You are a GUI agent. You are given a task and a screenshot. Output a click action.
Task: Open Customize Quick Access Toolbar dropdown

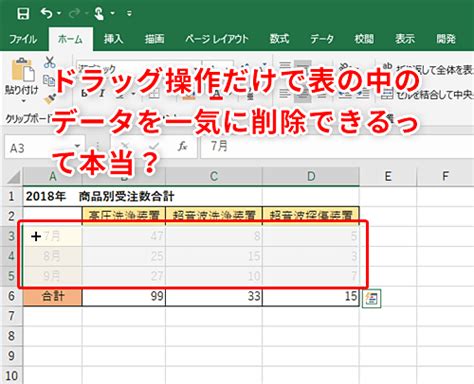pyautogui.click(x=129, y=13)
